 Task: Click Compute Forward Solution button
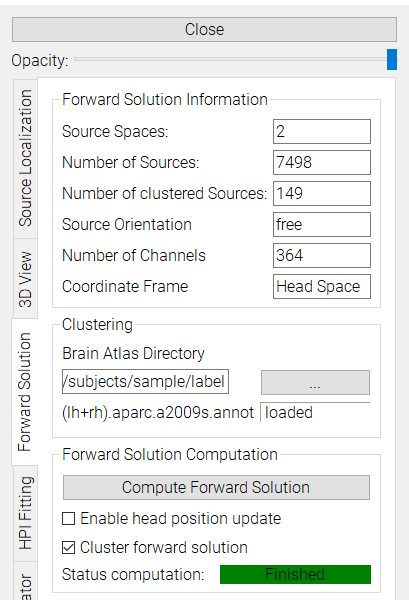pyautogui.click(x=216, y=488)
